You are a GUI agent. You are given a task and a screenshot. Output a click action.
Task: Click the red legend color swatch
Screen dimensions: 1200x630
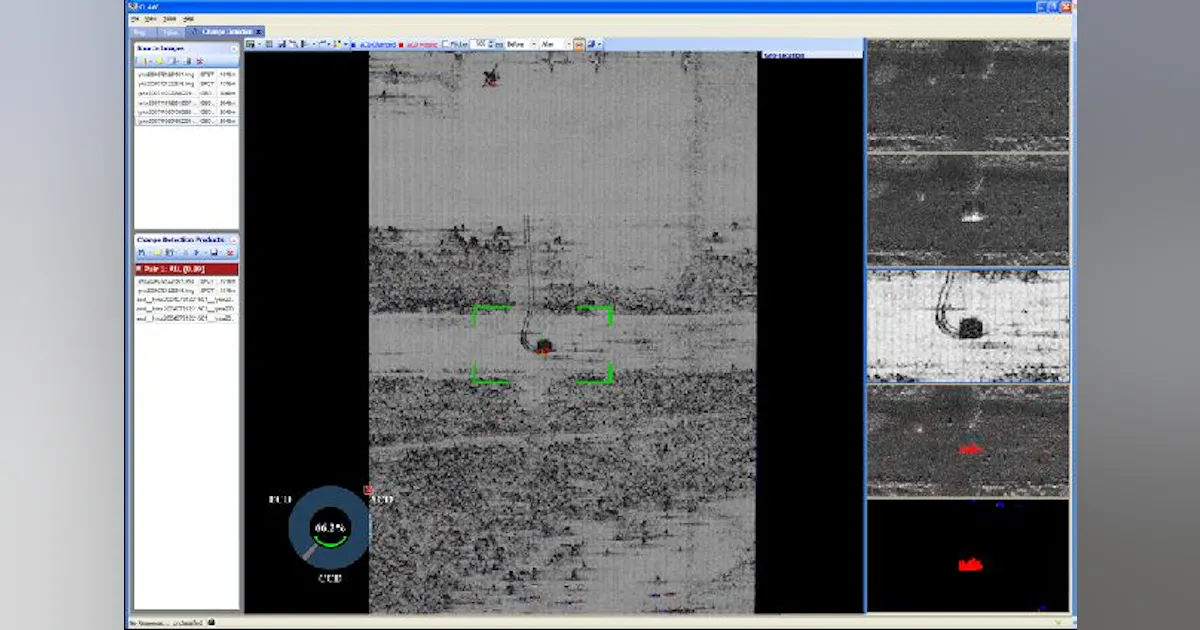(x=401, y=45)
